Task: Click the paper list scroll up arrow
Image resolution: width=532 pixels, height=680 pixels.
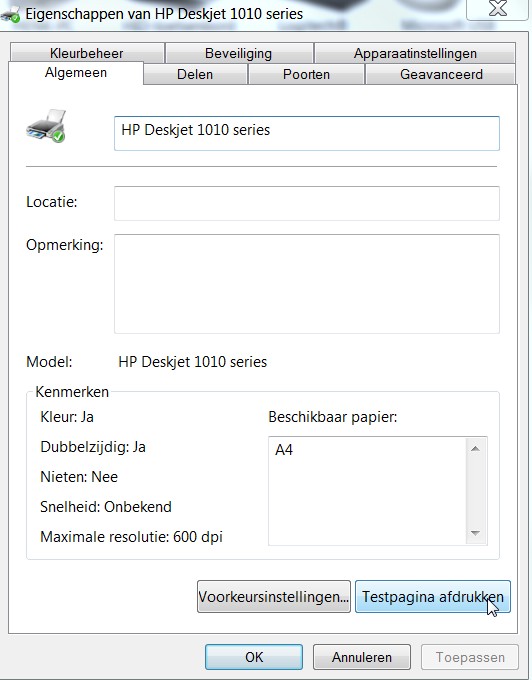Action: [x=475, y=448]
